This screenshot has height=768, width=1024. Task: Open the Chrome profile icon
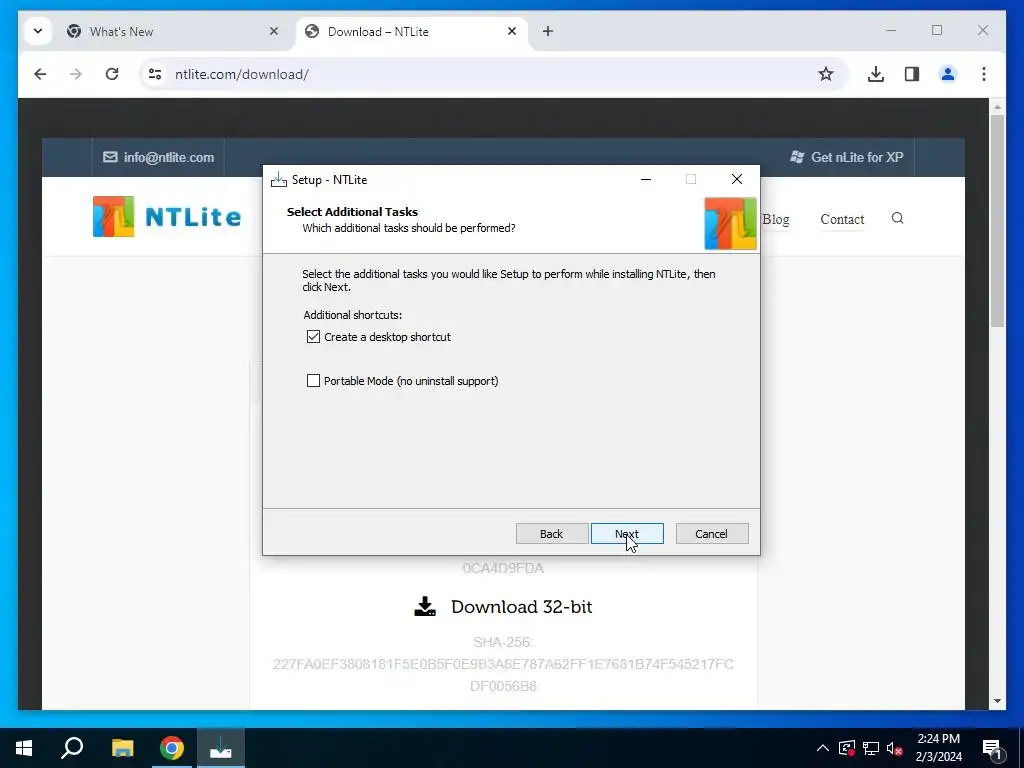(x=948, y=74)
